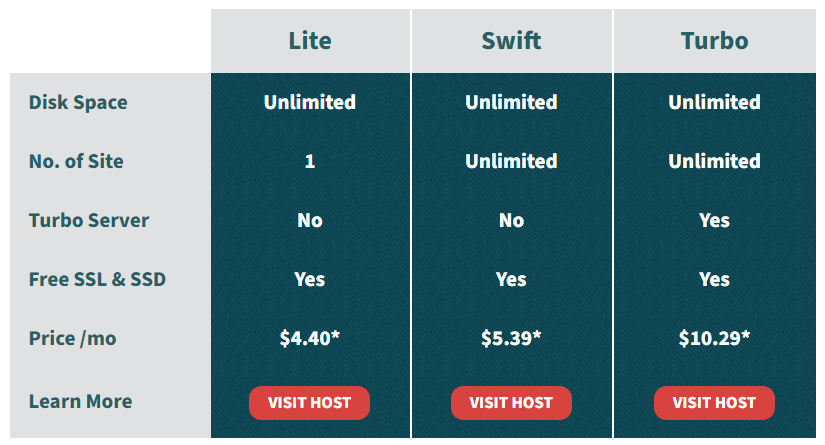Click the Learn More row label
The width and height of the screenshot is (825, 445).
[81, 401]
